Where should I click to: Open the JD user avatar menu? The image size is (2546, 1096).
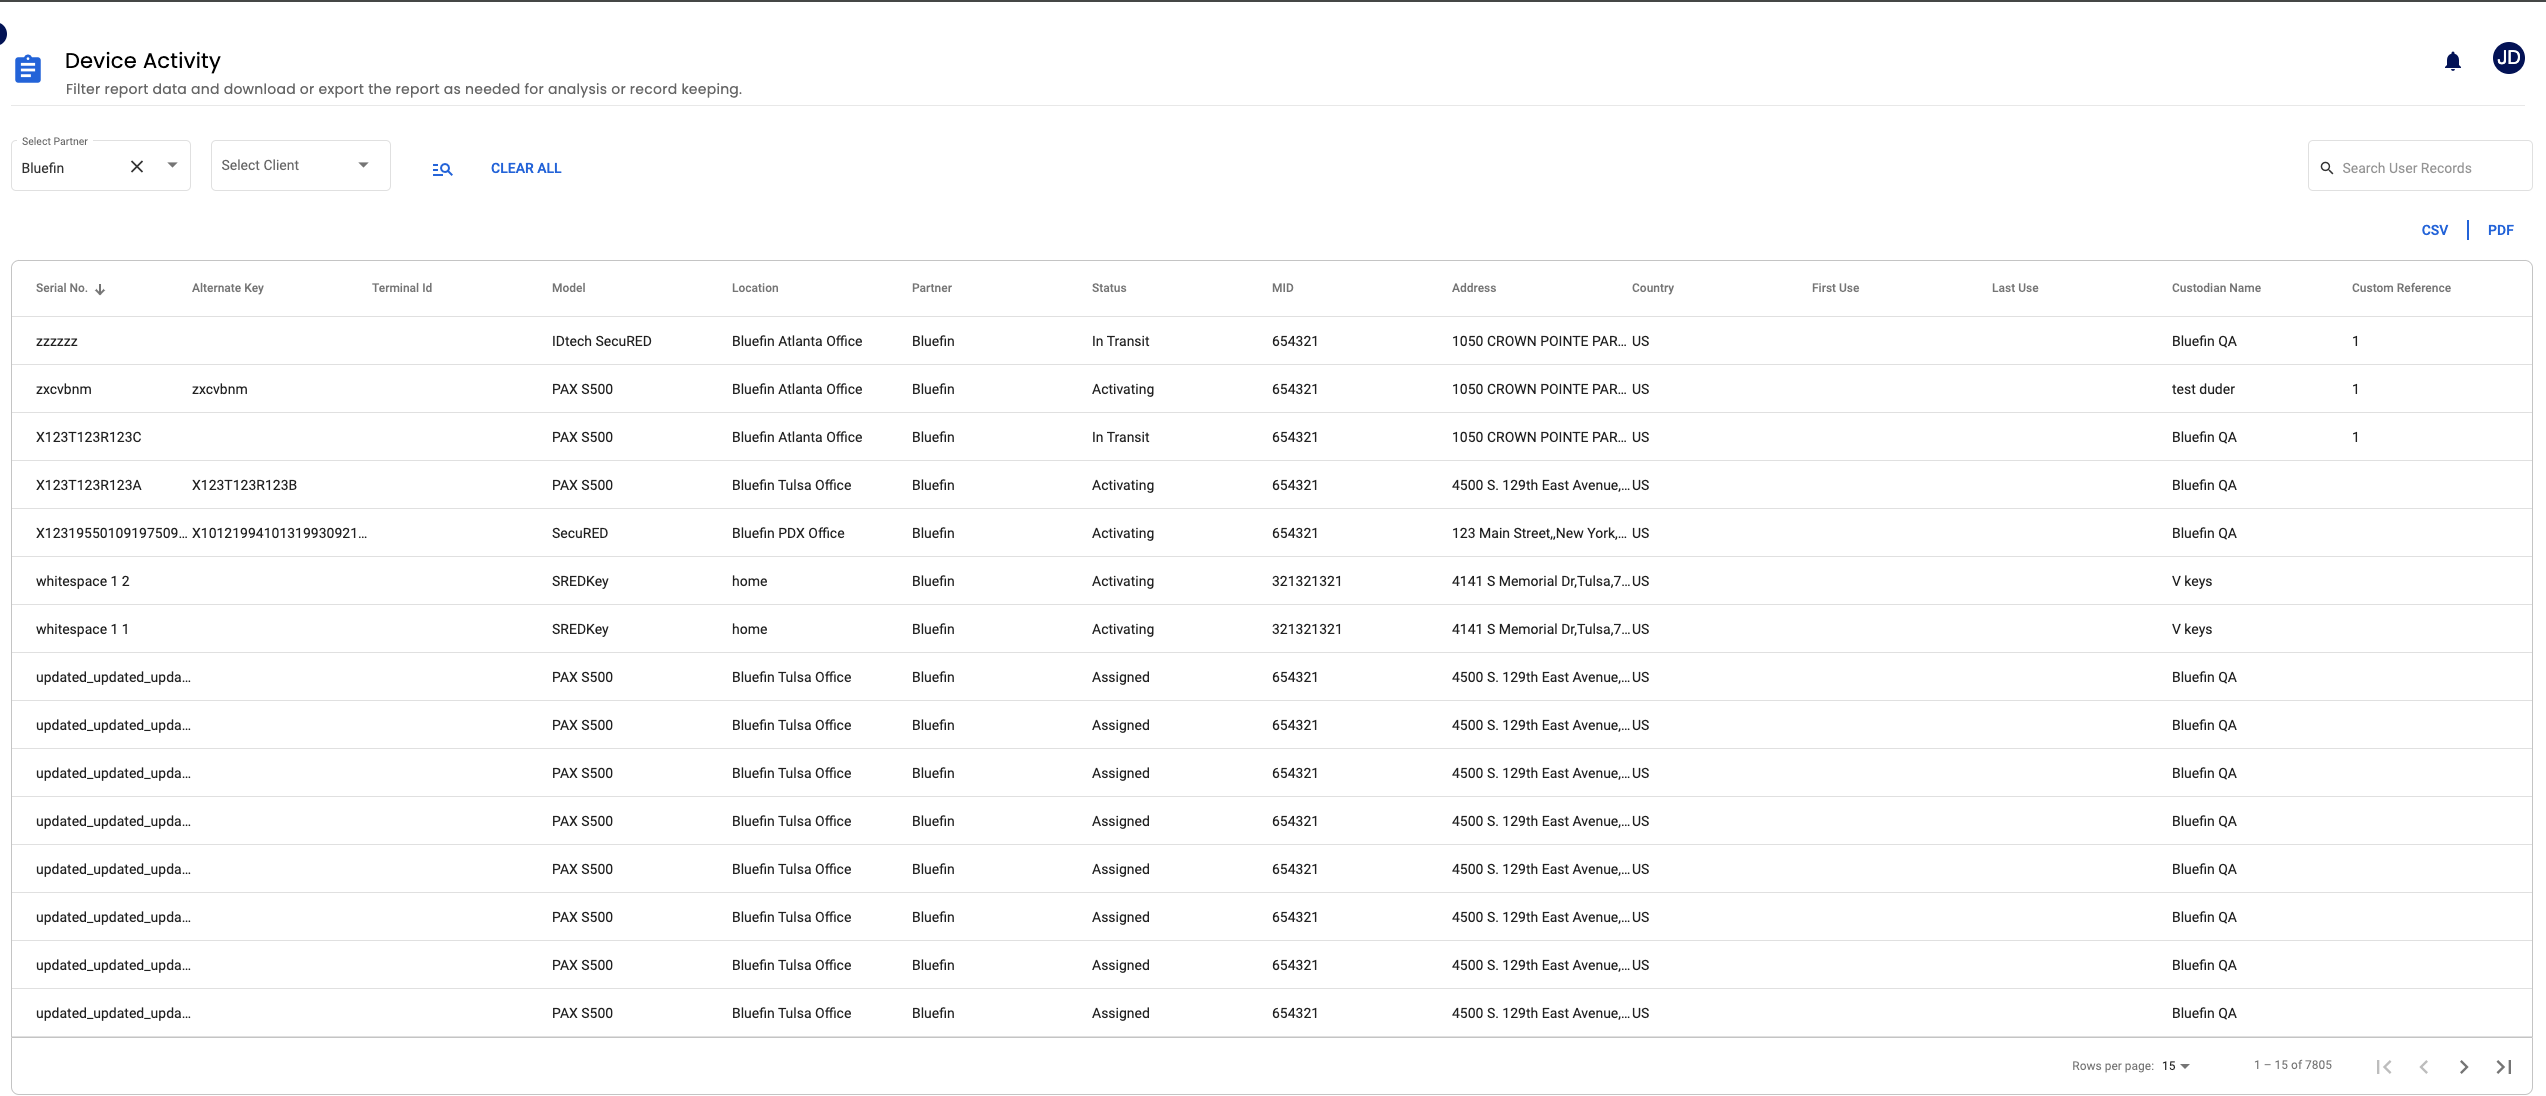2508,59
